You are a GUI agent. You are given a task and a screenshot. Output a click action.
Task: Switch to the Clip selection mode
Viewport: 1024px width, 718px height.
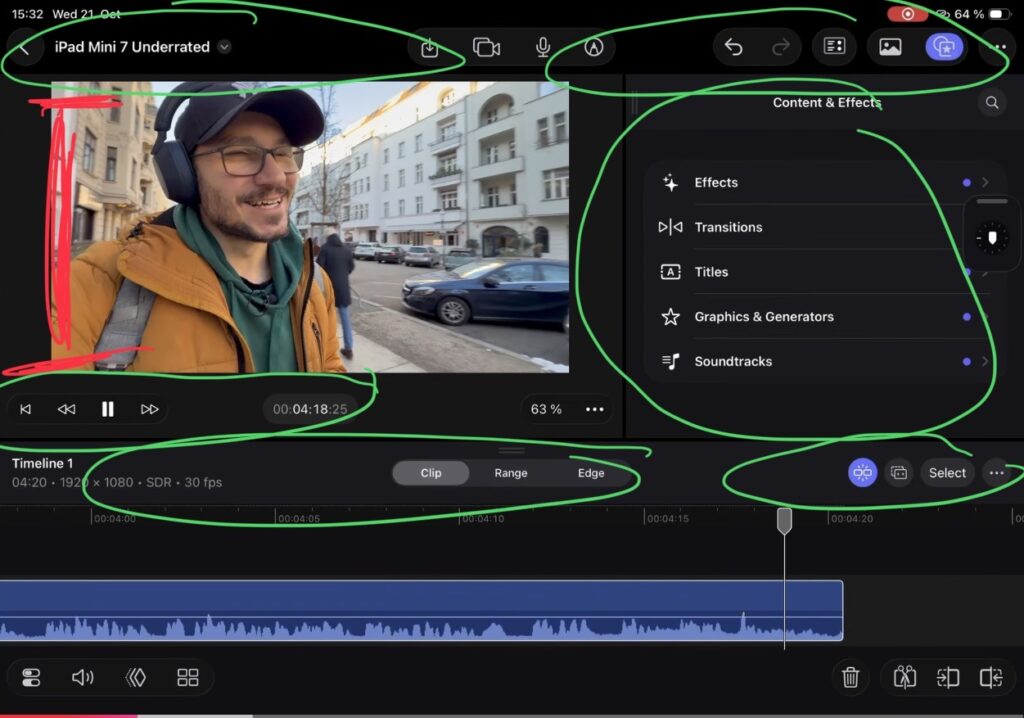coord(431,473)
